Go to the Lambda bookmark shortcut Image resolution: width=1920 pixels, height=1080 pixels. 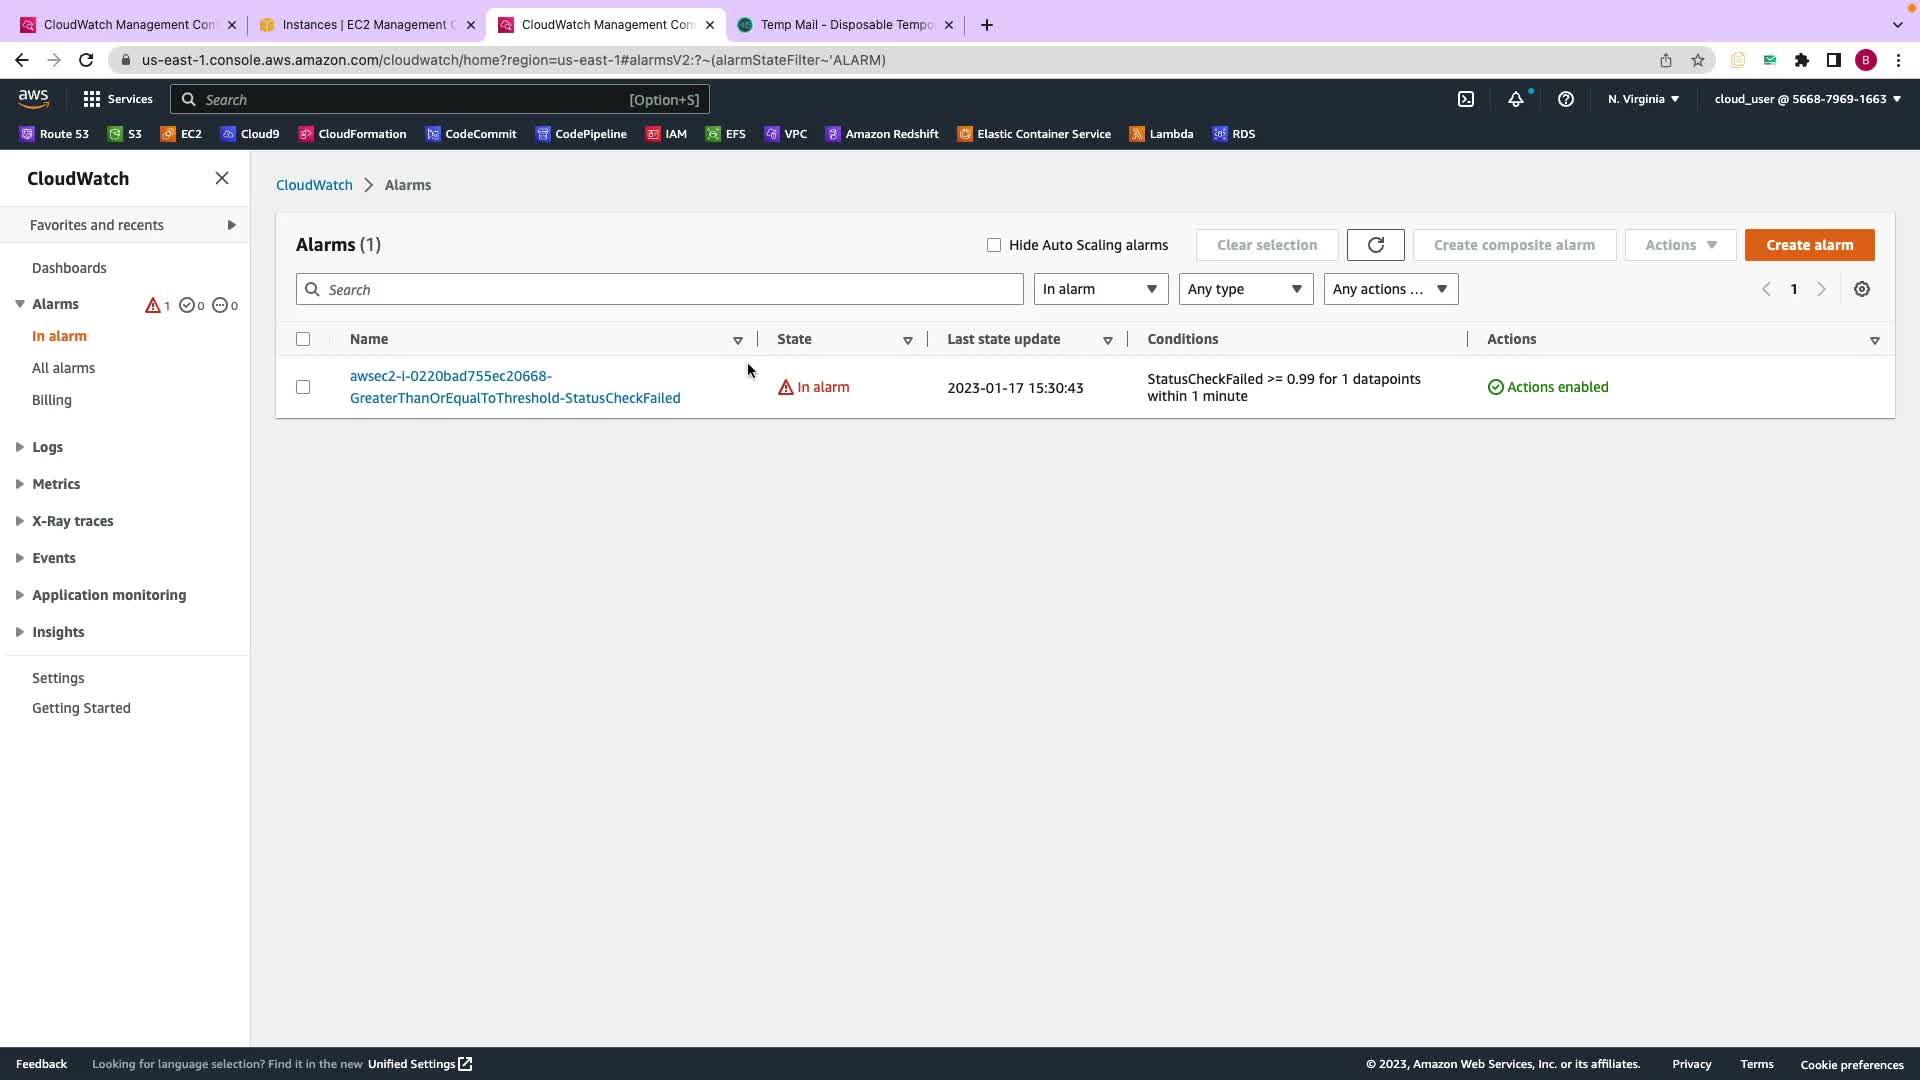(1161, 134)
